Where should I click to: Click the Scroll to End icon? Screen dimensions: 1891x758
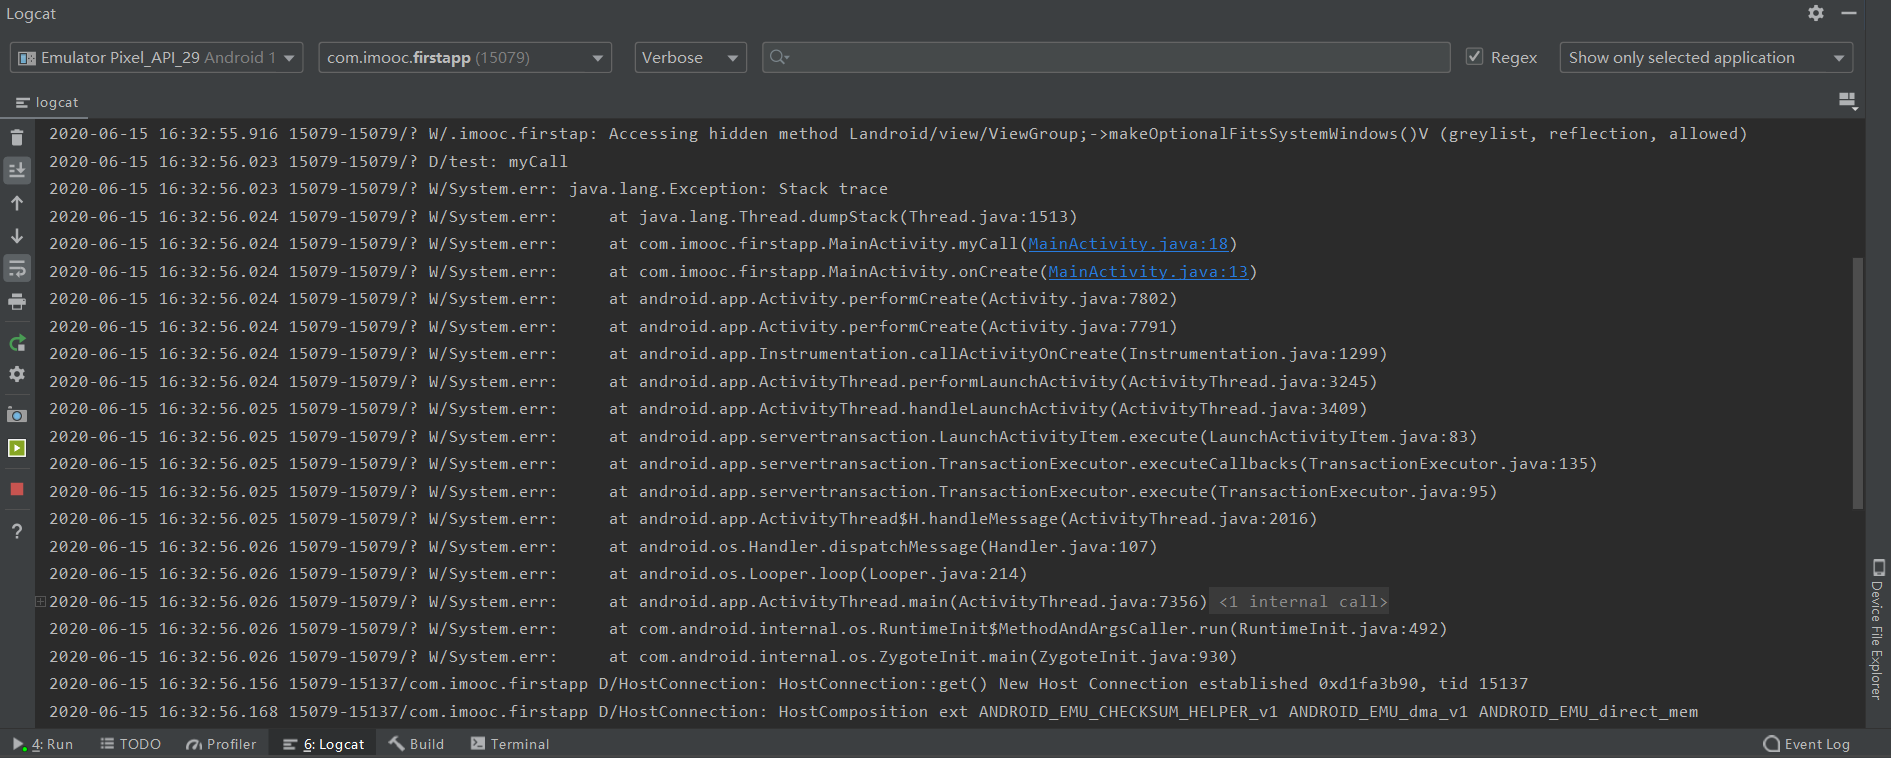tap(17, 170)
